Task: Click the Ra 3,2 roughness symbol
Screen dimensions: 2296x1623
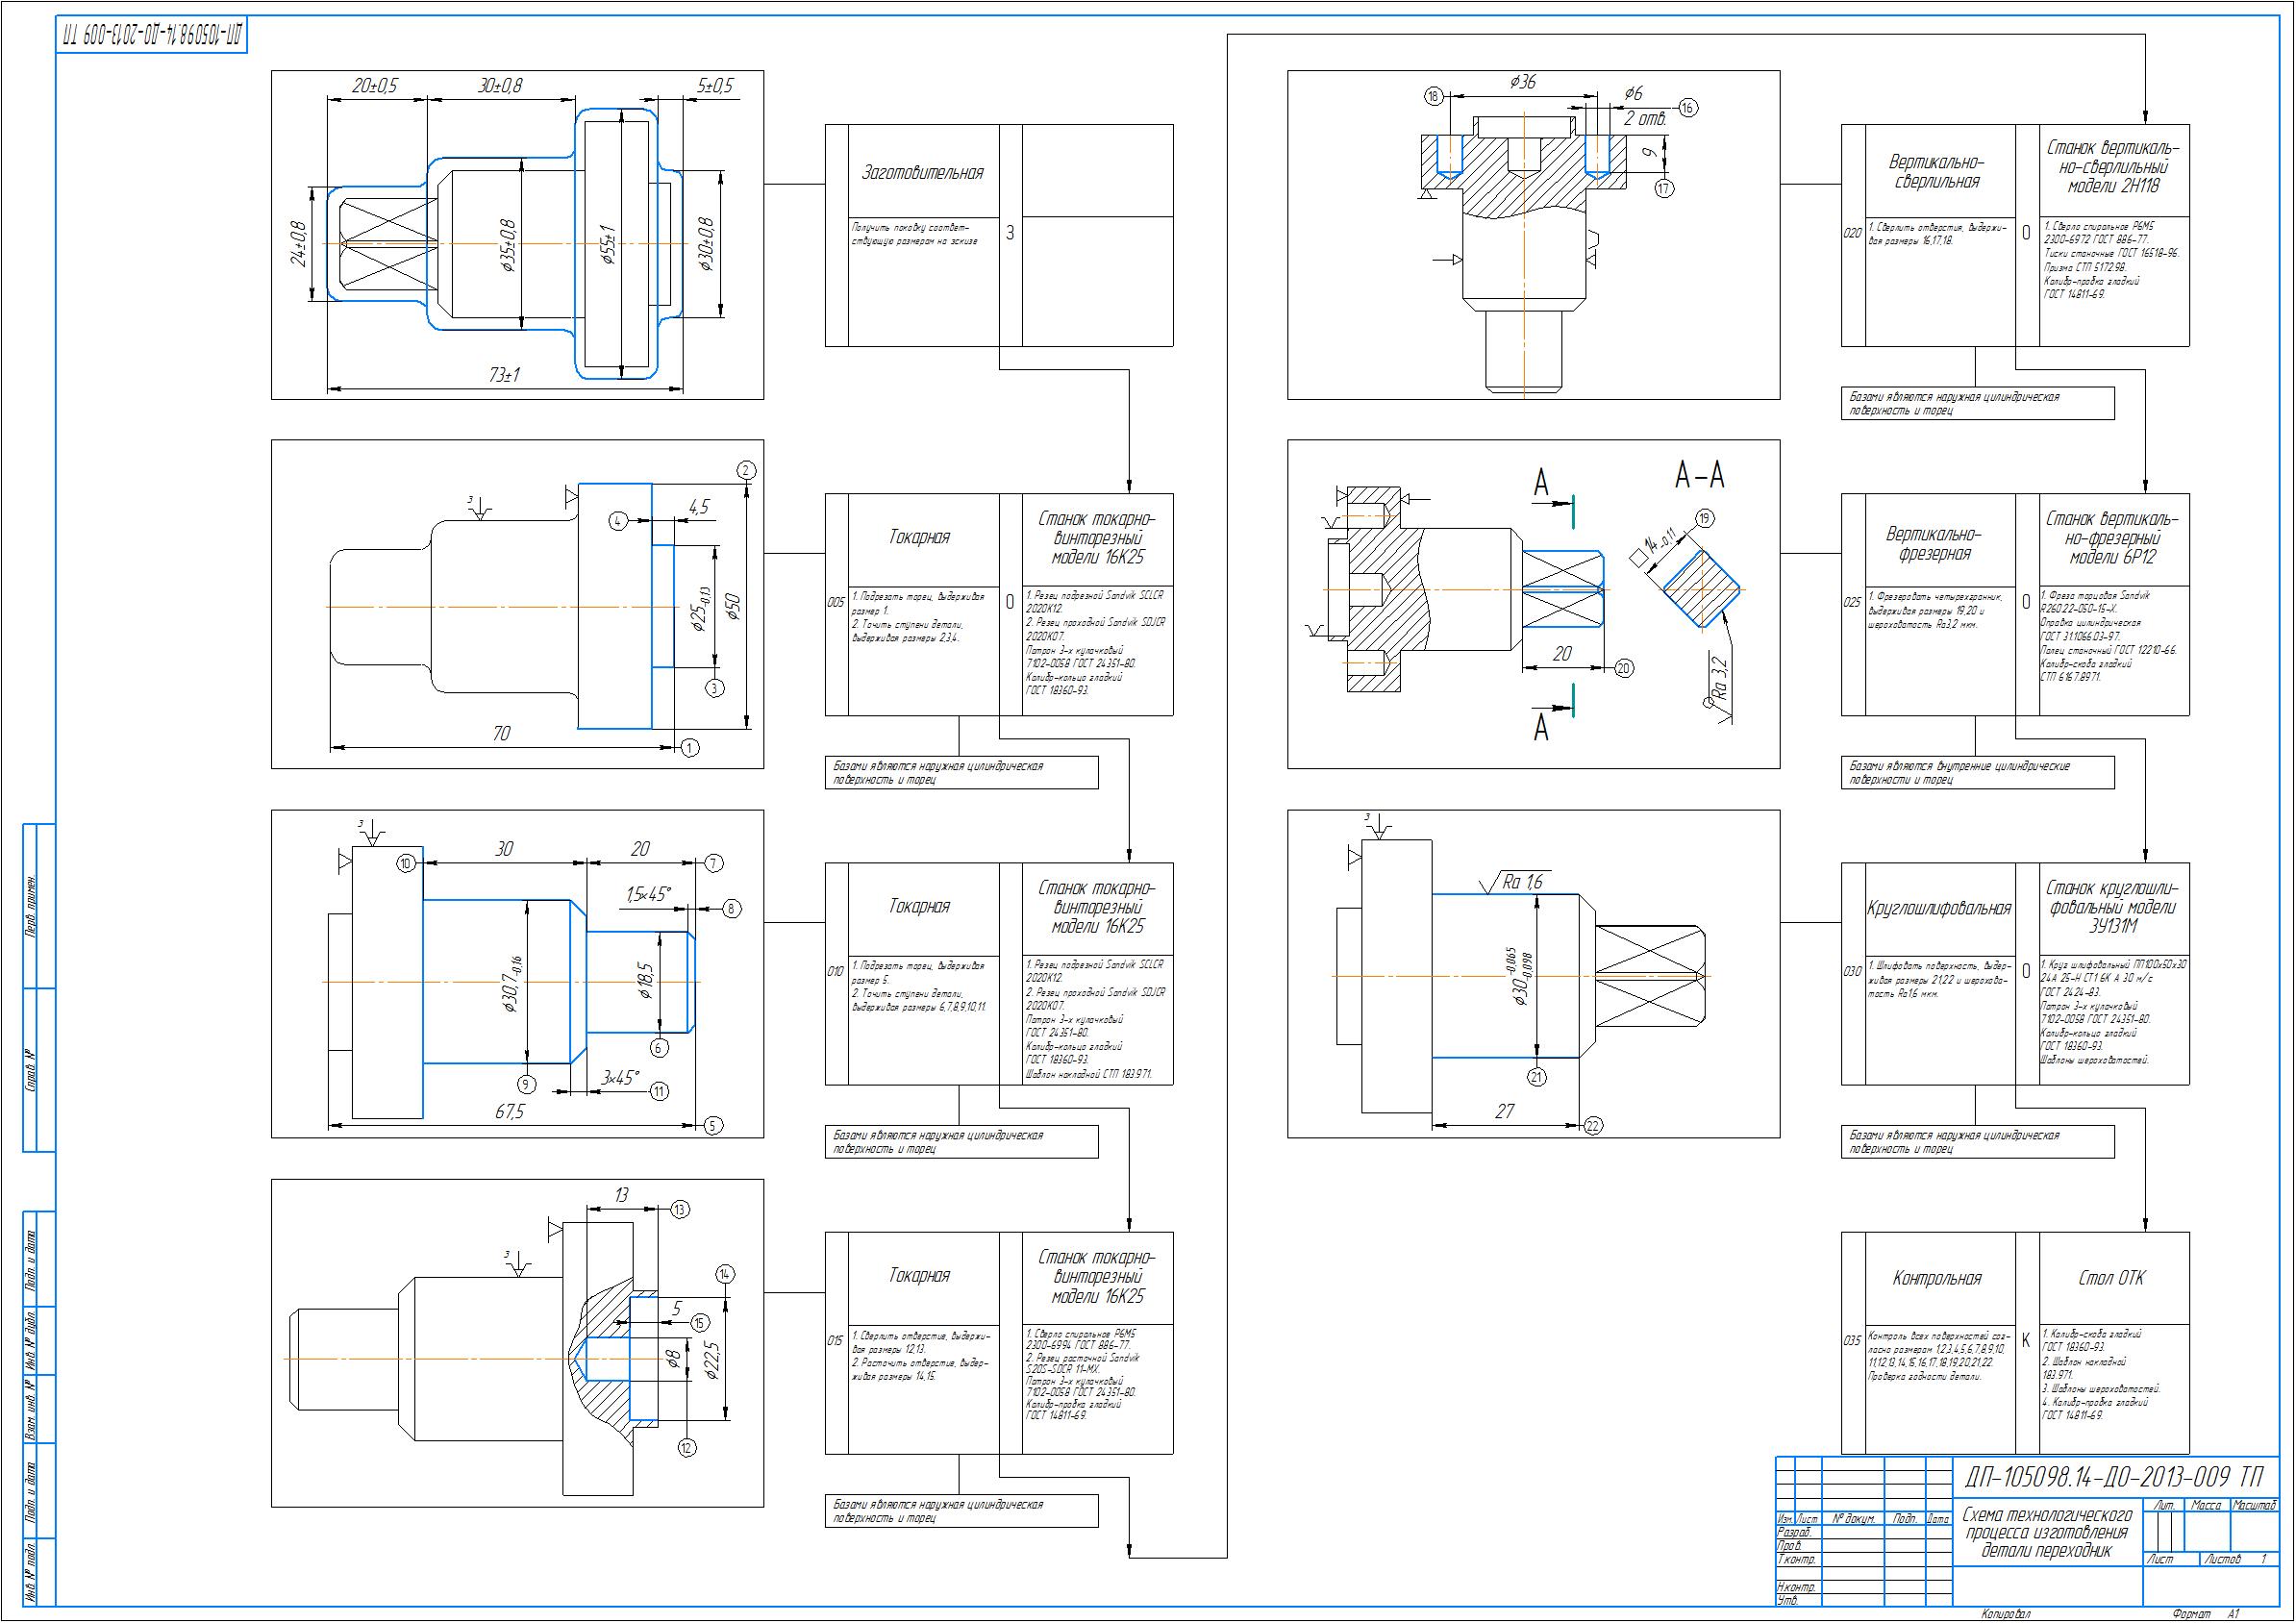Action: coord(1719,680)
